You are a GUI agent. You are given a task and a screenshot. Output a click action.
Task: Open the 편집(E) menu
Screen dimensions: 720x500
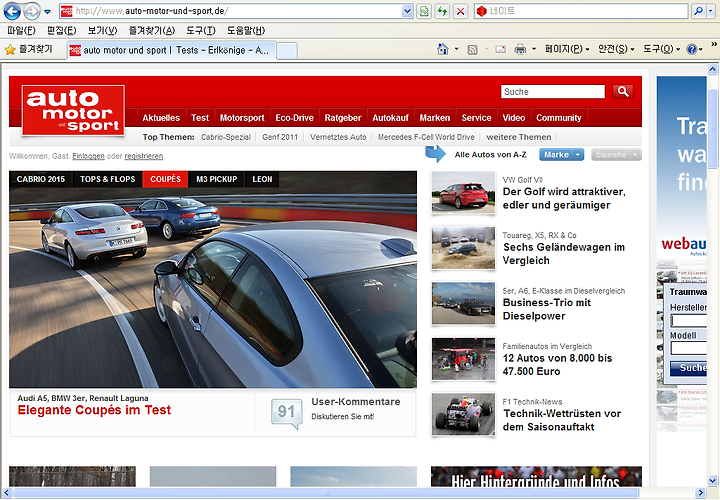click(62, 31)
